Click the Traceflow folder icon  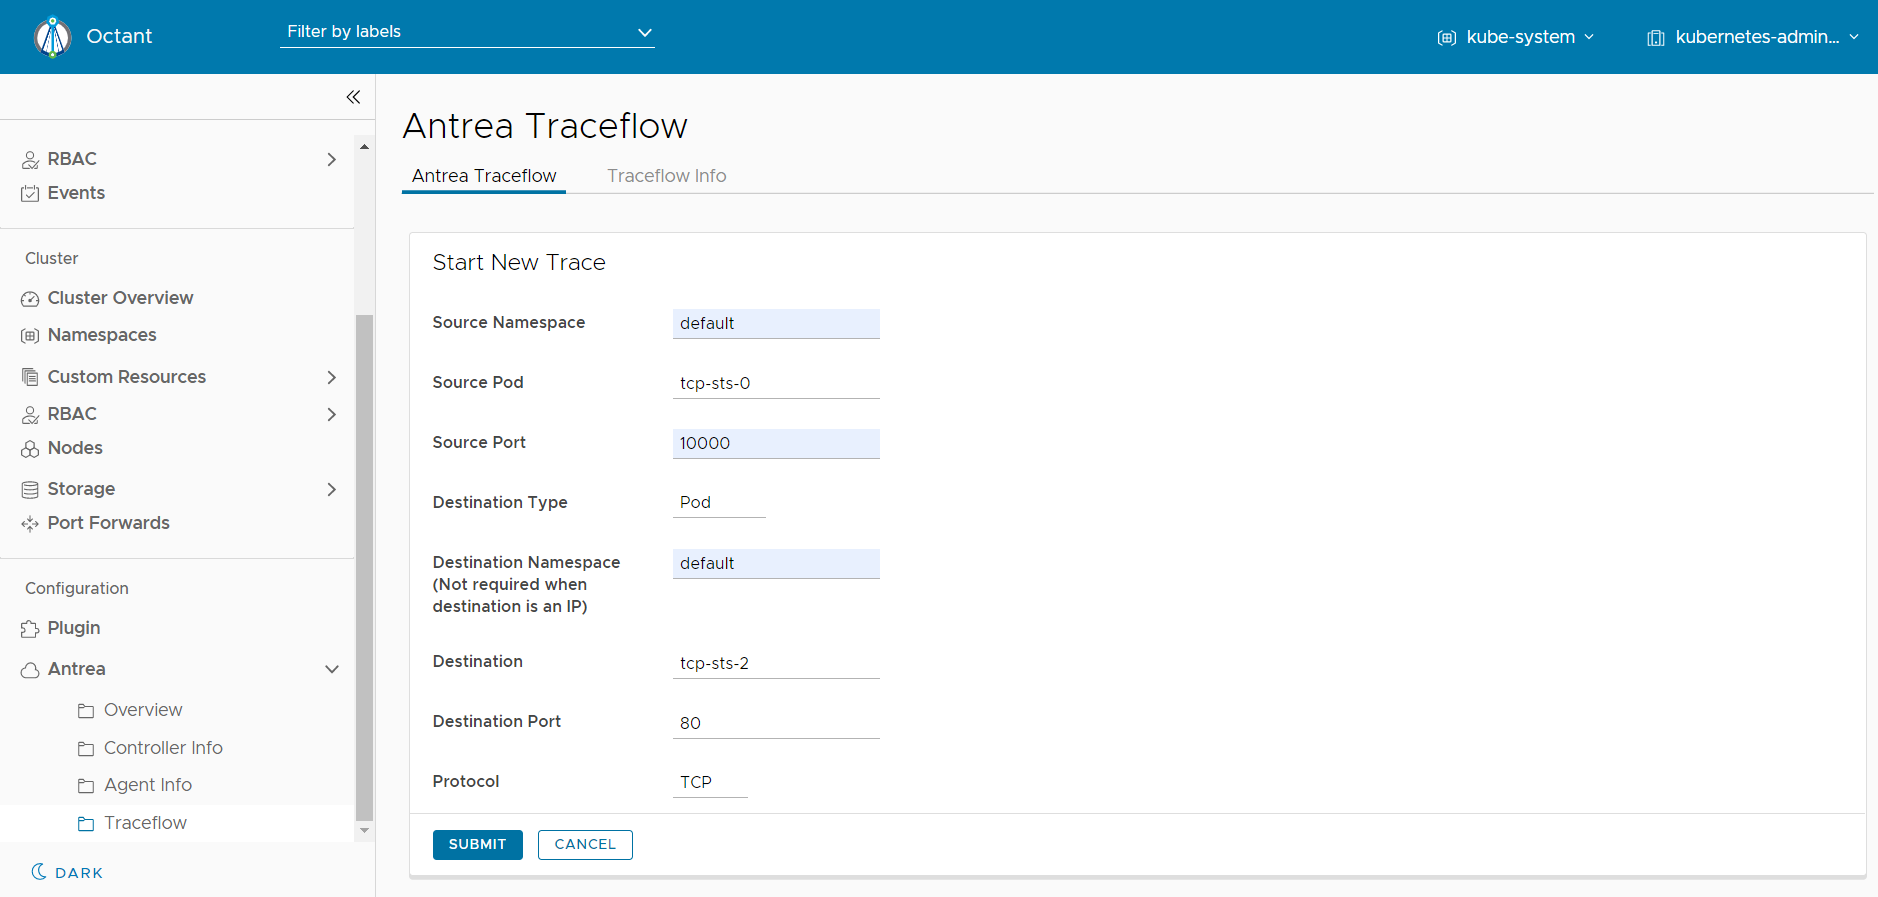coord(86,823)
